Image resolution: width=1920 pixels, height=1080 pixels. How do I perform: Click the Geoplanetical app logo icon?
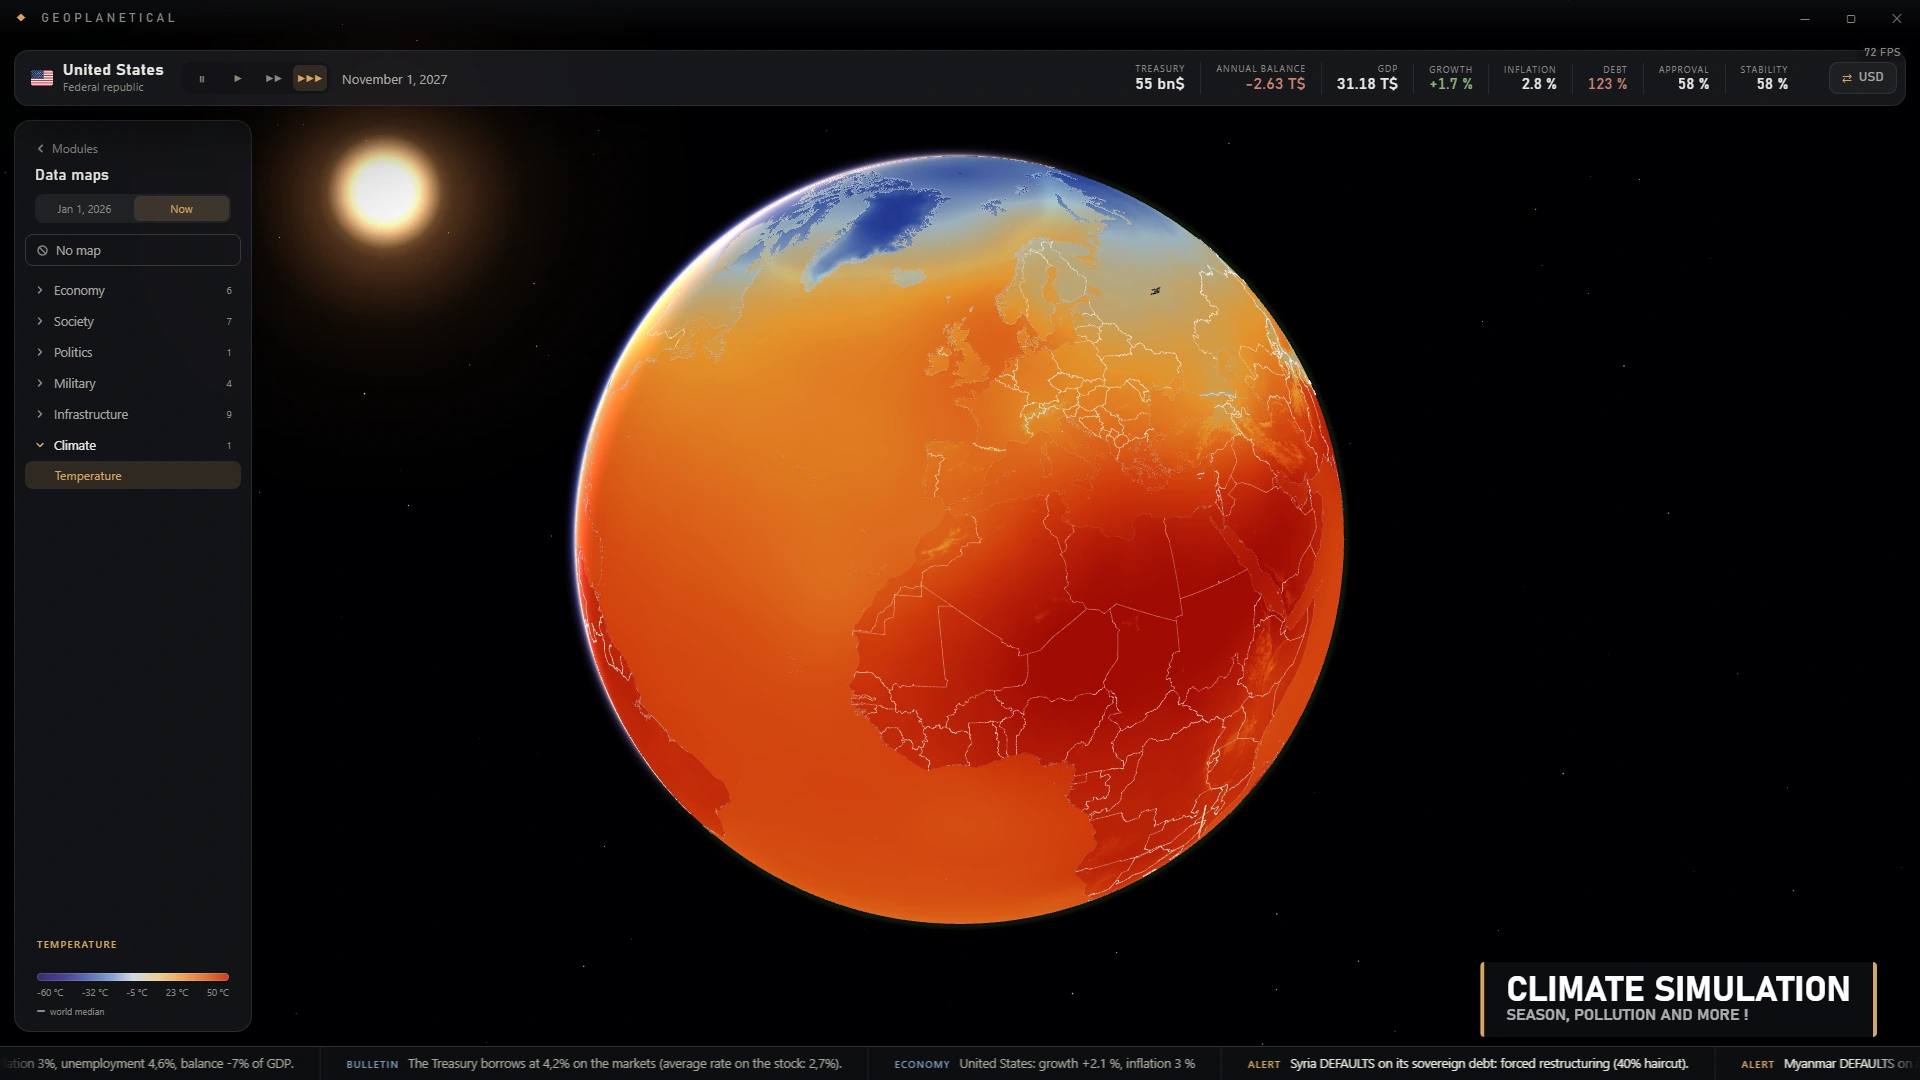(x=21, y=17)
